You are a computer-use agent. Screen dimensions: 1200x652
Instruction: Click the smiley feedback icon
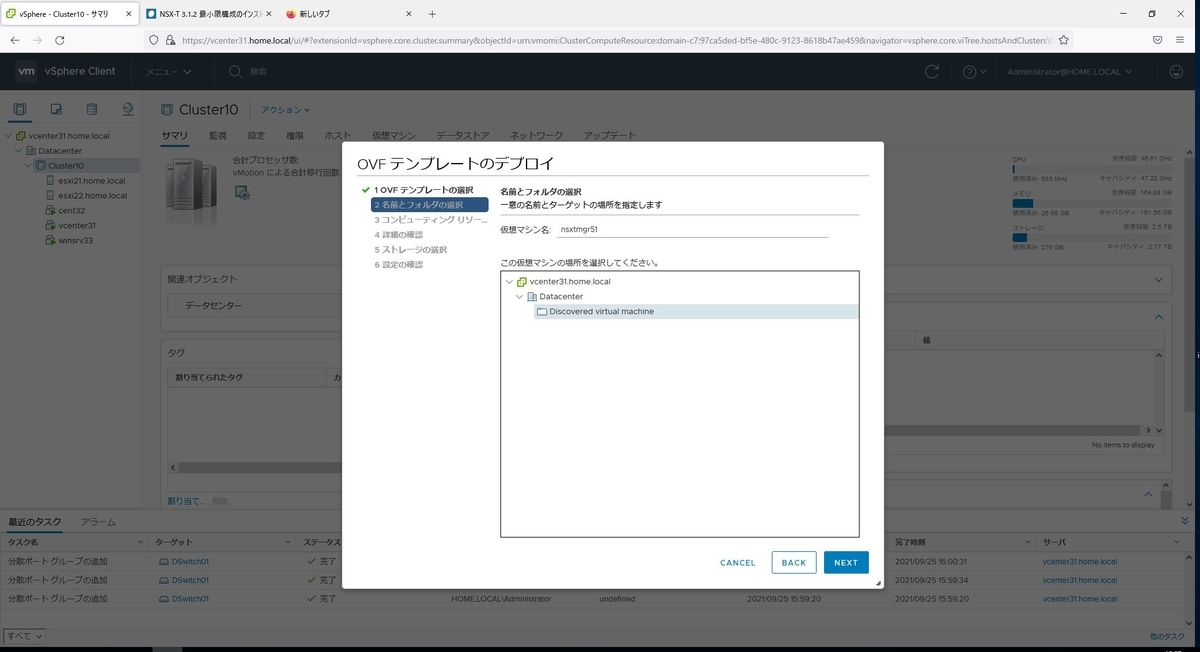pos(1176,72)
